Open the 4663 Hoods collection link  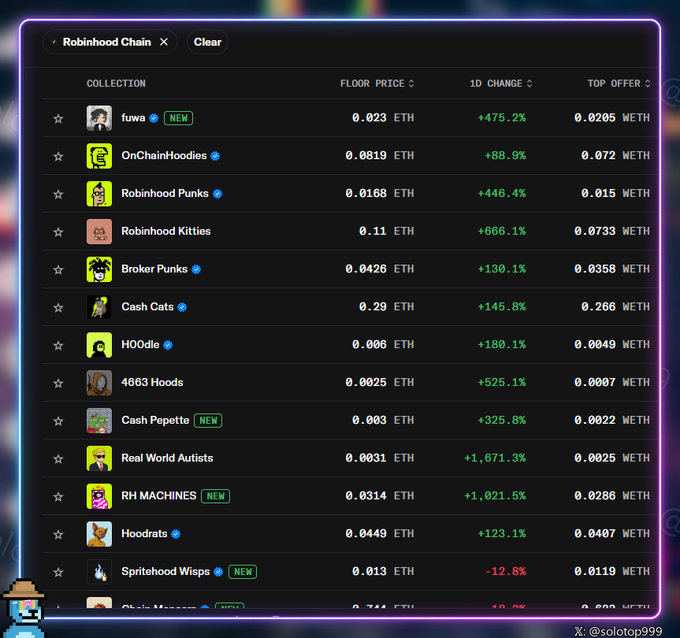point(152,382)
